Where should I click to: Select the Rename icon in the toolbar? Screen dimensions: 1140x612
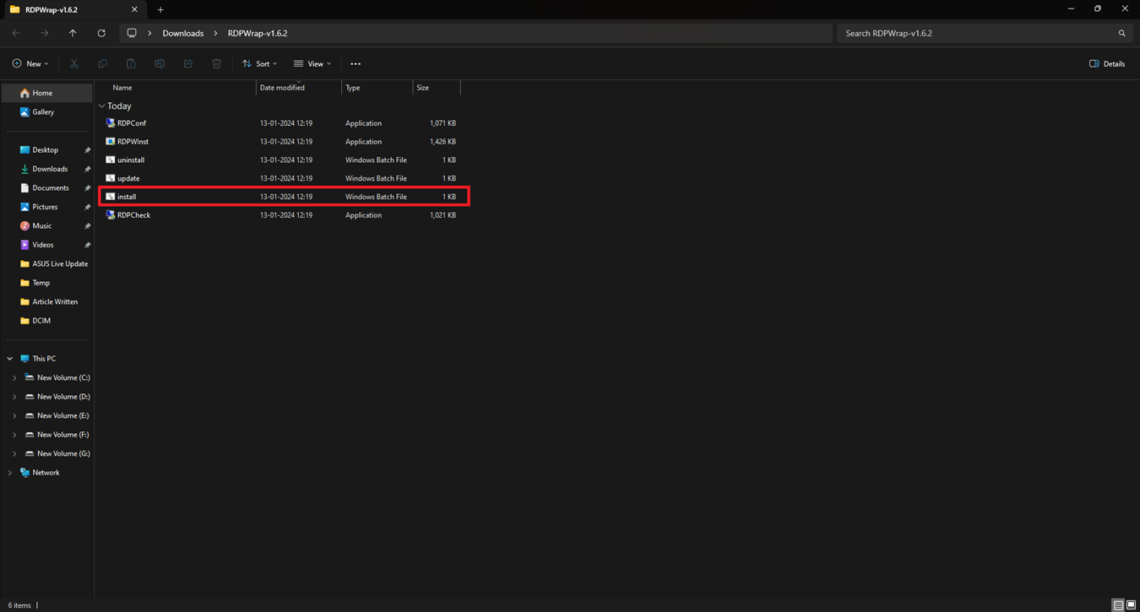click(159, 63)
